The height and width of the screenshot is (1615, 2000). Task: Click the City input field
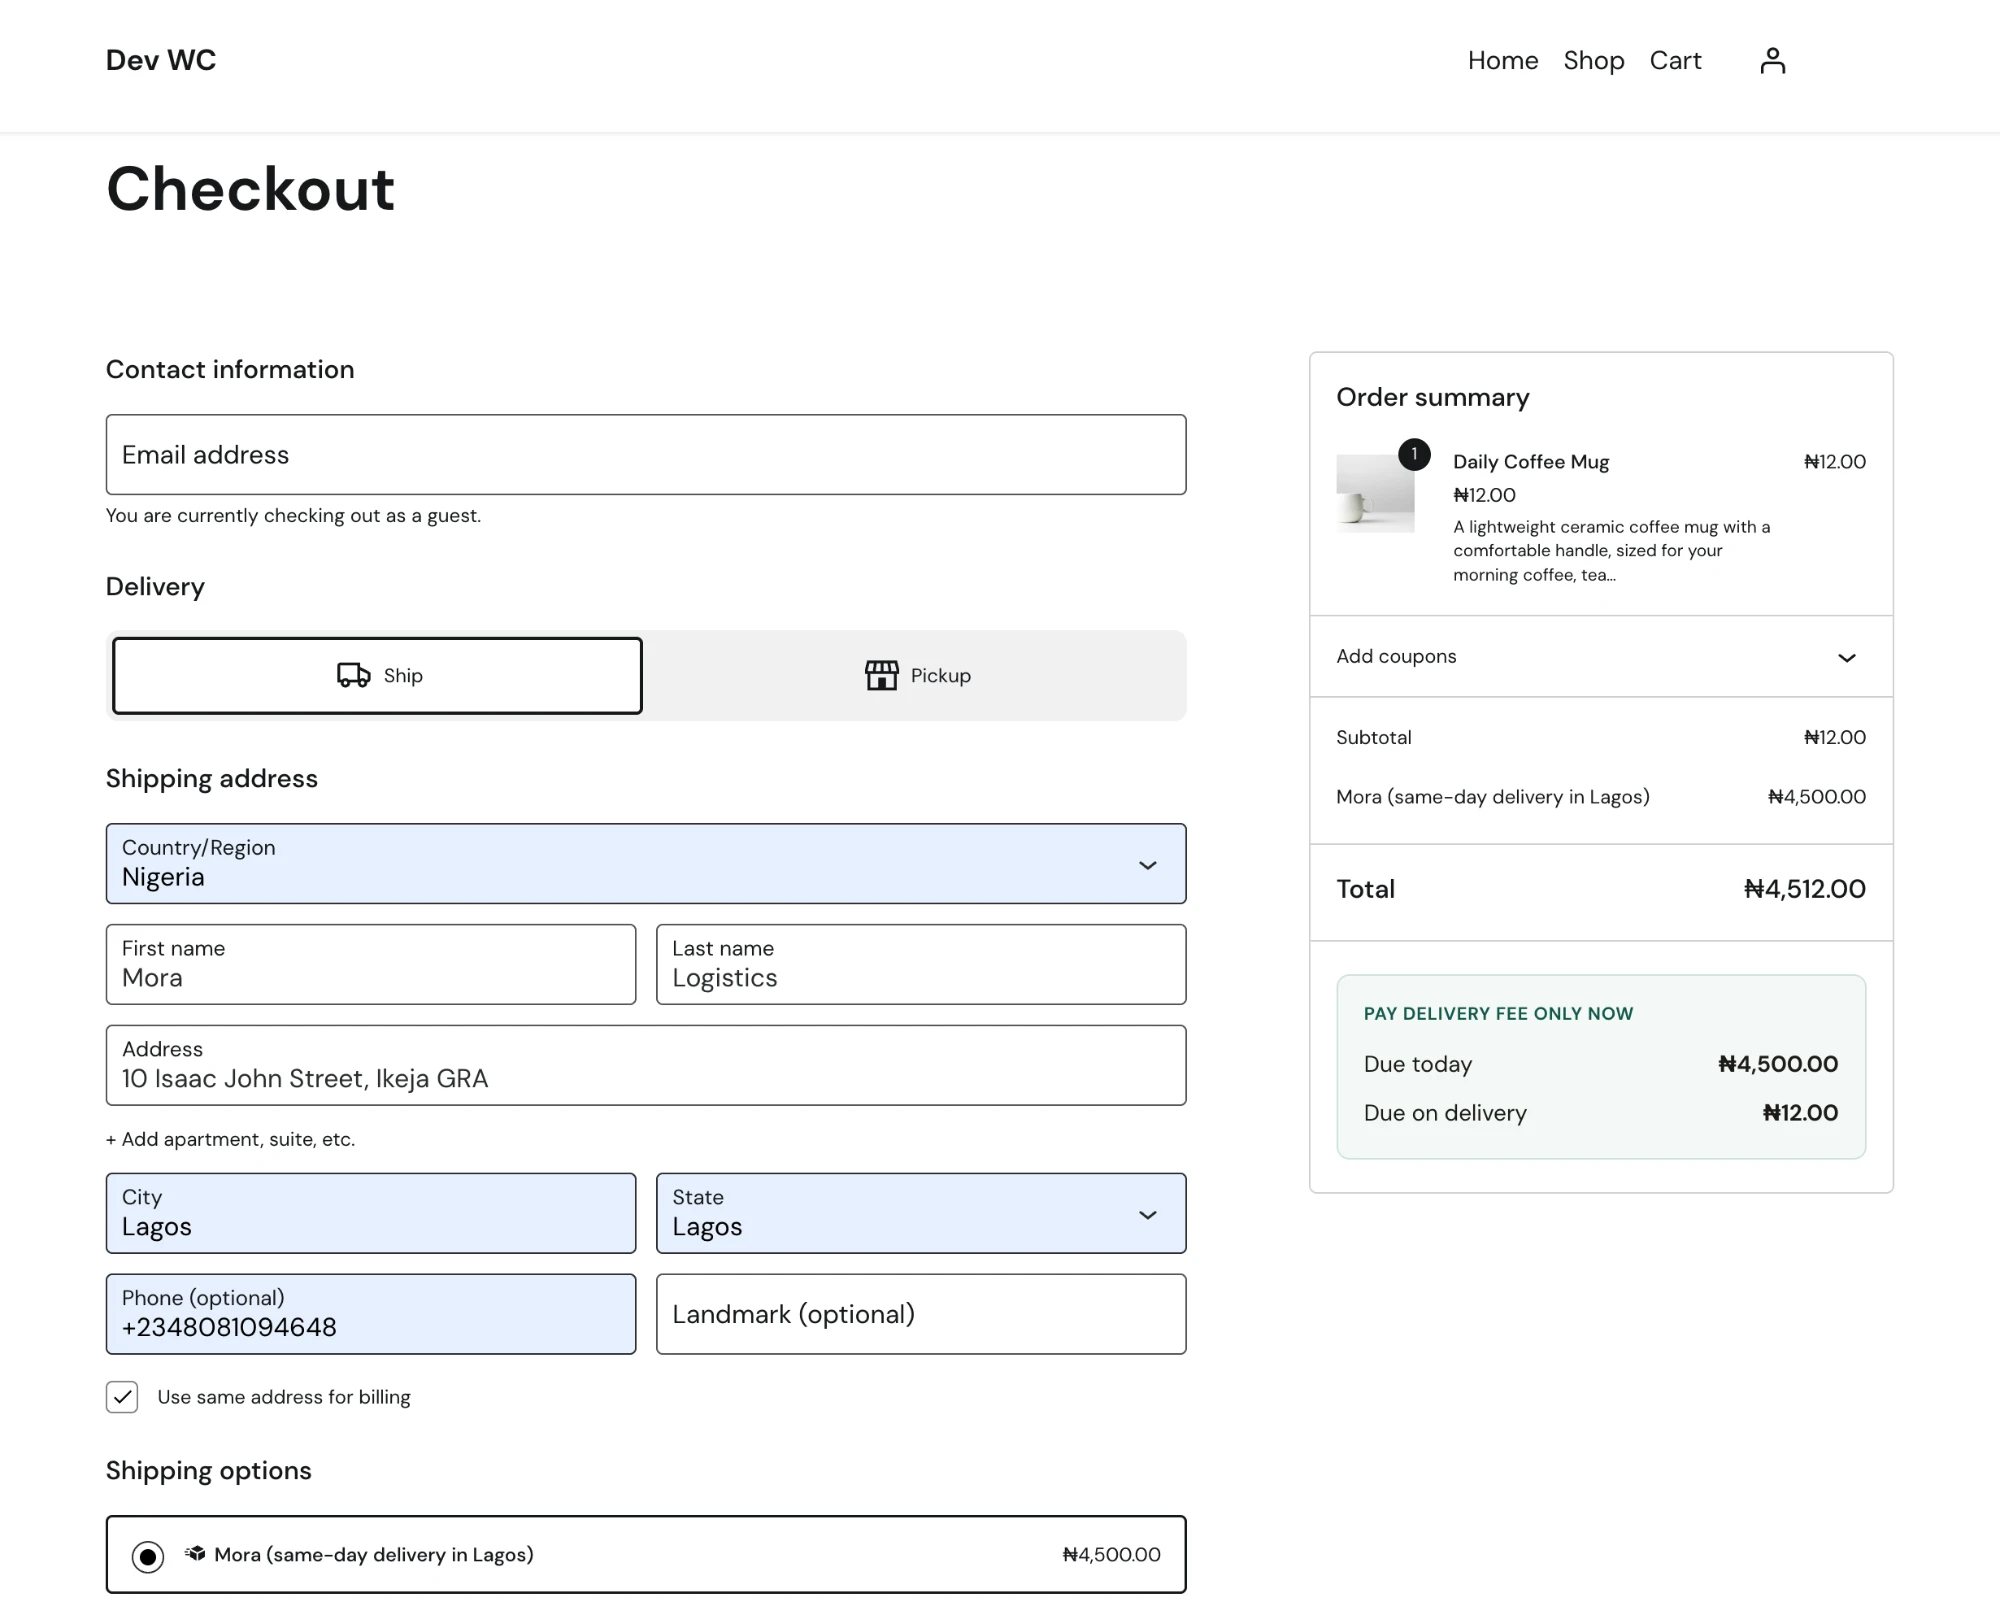pyautogui.click(x=371, y=1213)
